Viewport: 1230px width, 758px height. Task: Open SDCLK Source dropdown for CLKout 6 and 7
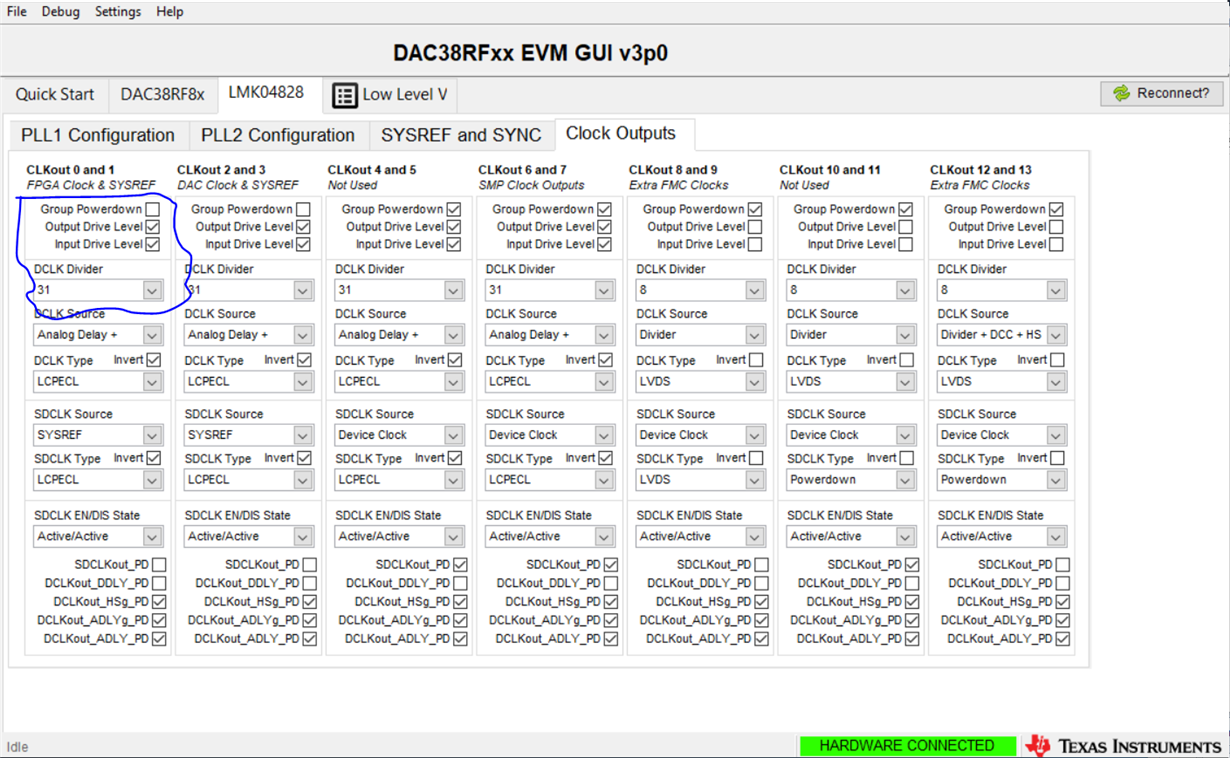(x=549, y=435)
